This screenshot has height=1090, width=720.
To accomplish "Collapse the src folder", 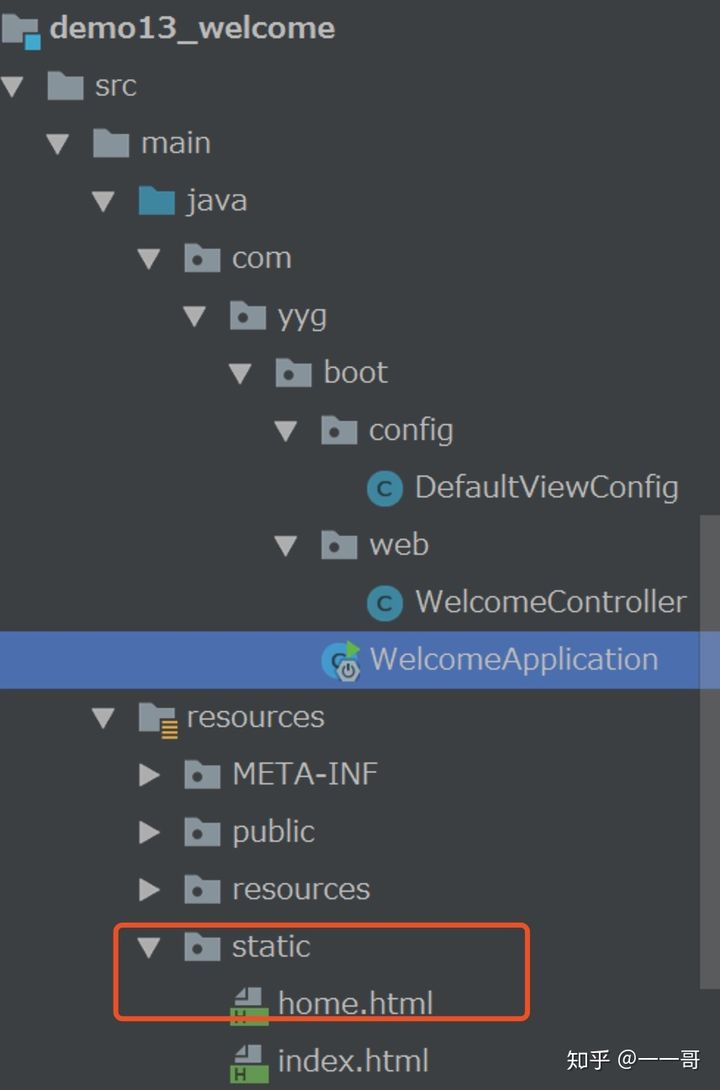I will (x=13, y=87).
